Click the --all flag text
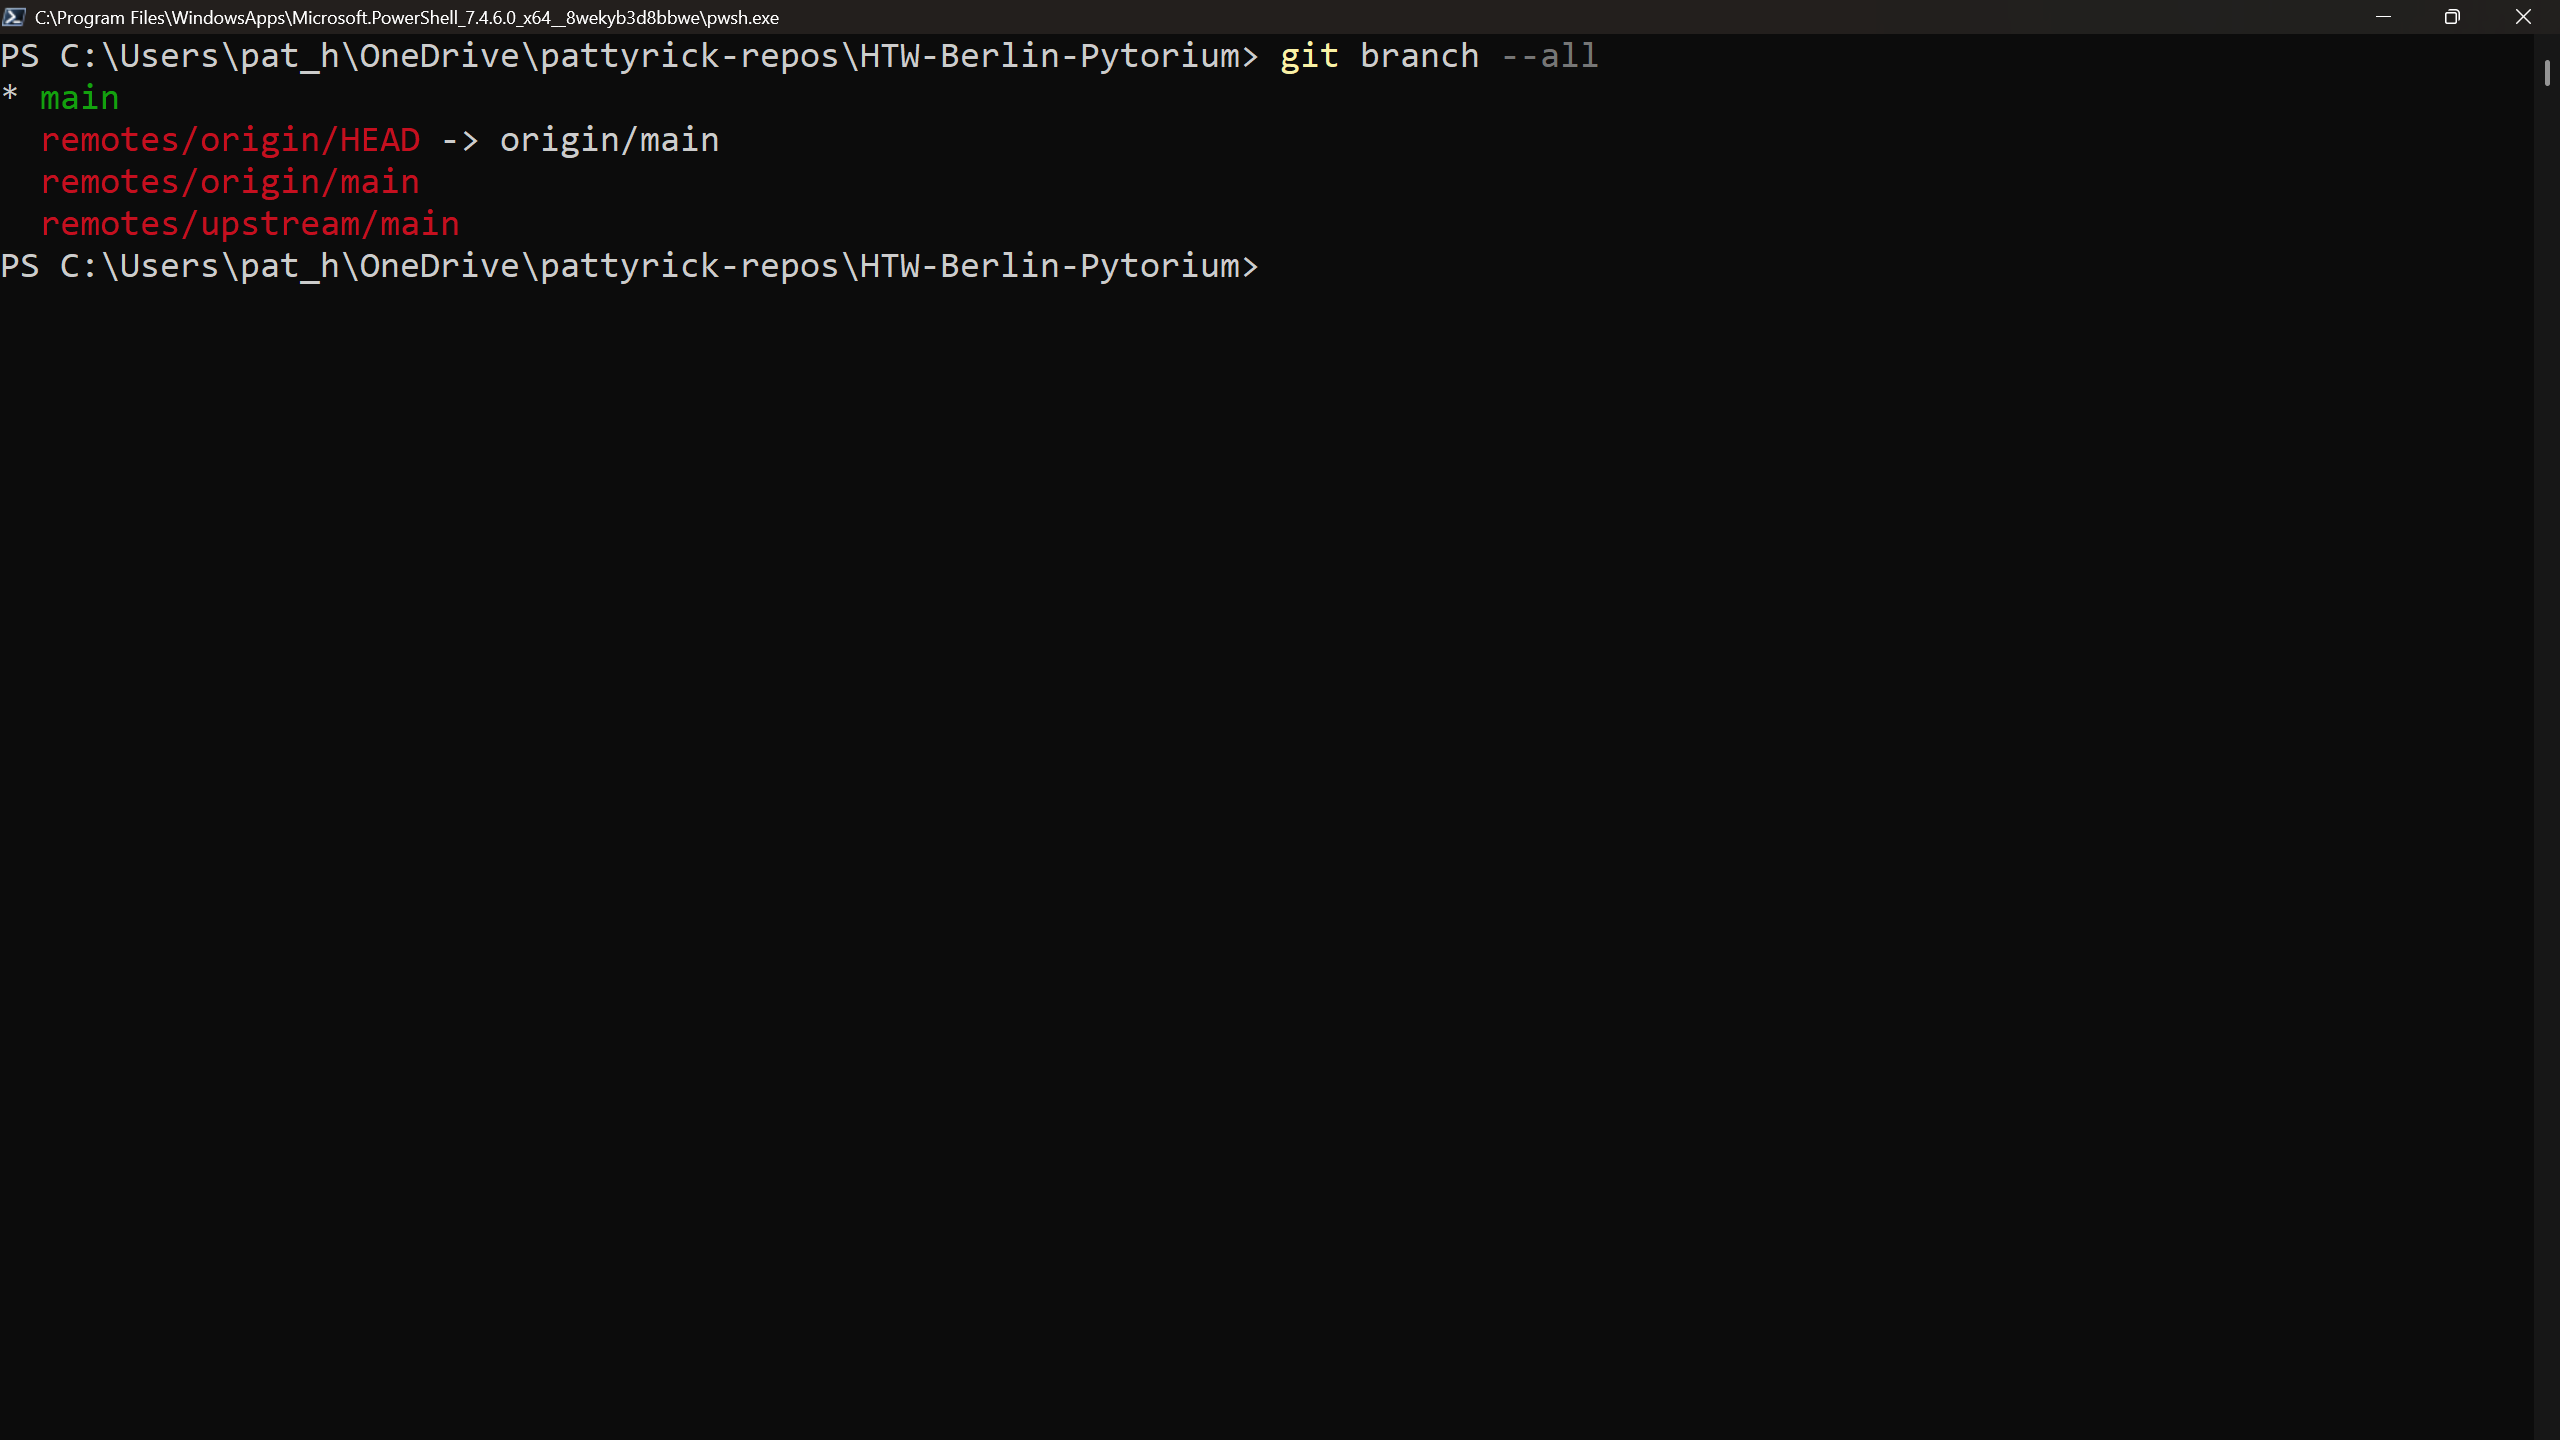The image size is (2560, 1440). pos(1549,56)
